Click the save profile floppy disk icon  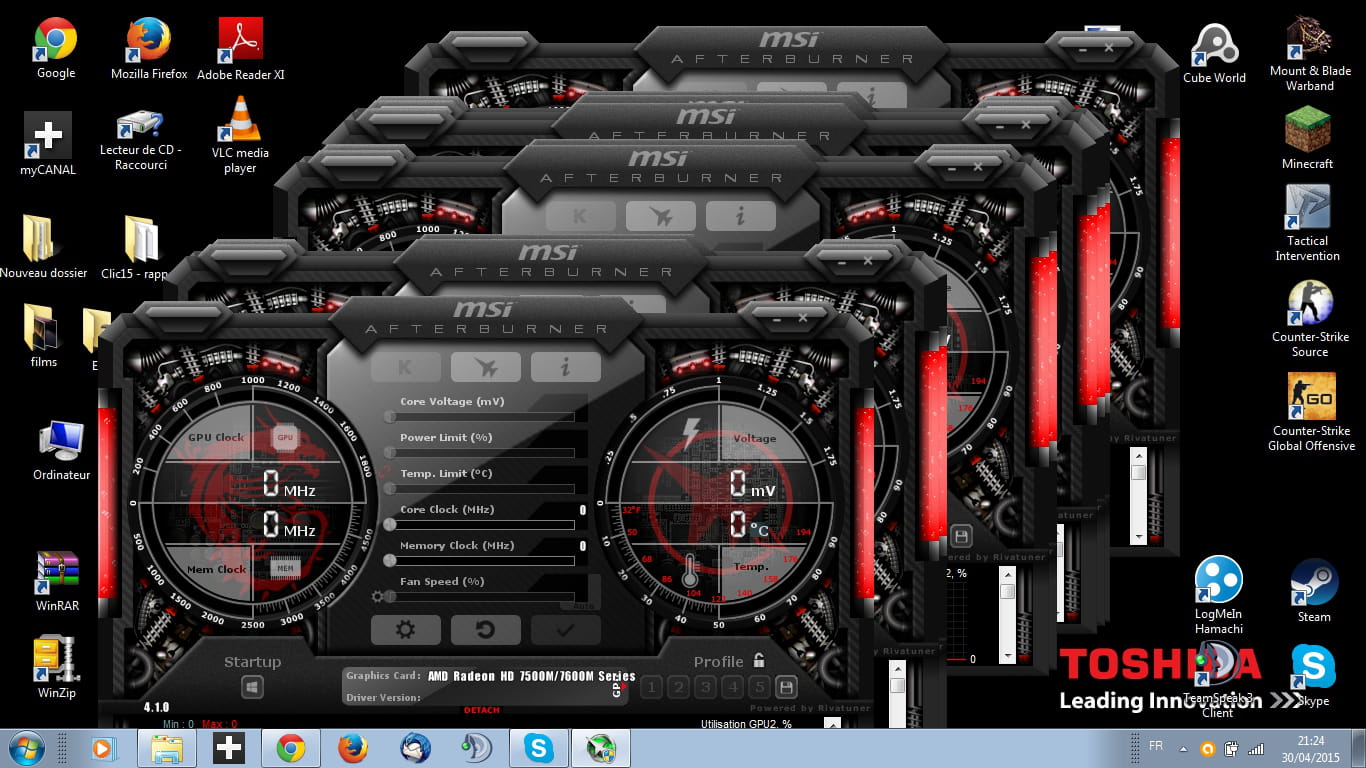[786, 687]
